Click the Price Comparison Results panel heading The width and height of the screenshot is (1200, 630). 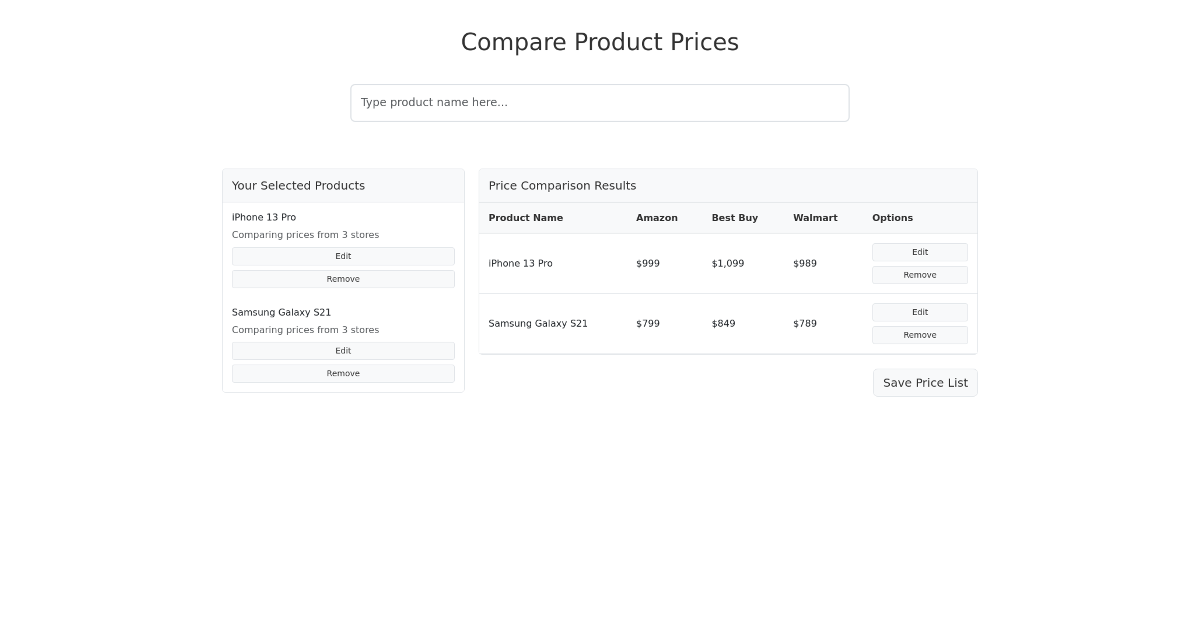click(562, 186)
